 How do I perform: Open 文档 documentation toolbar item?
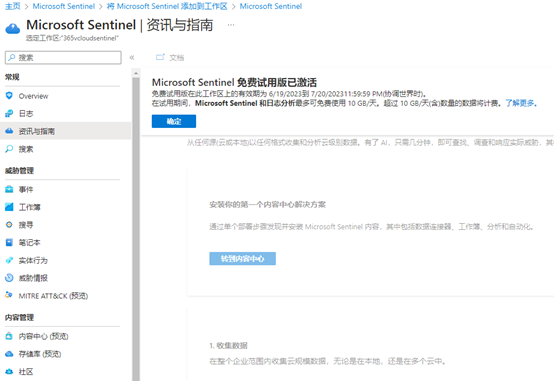coord(170,57)
